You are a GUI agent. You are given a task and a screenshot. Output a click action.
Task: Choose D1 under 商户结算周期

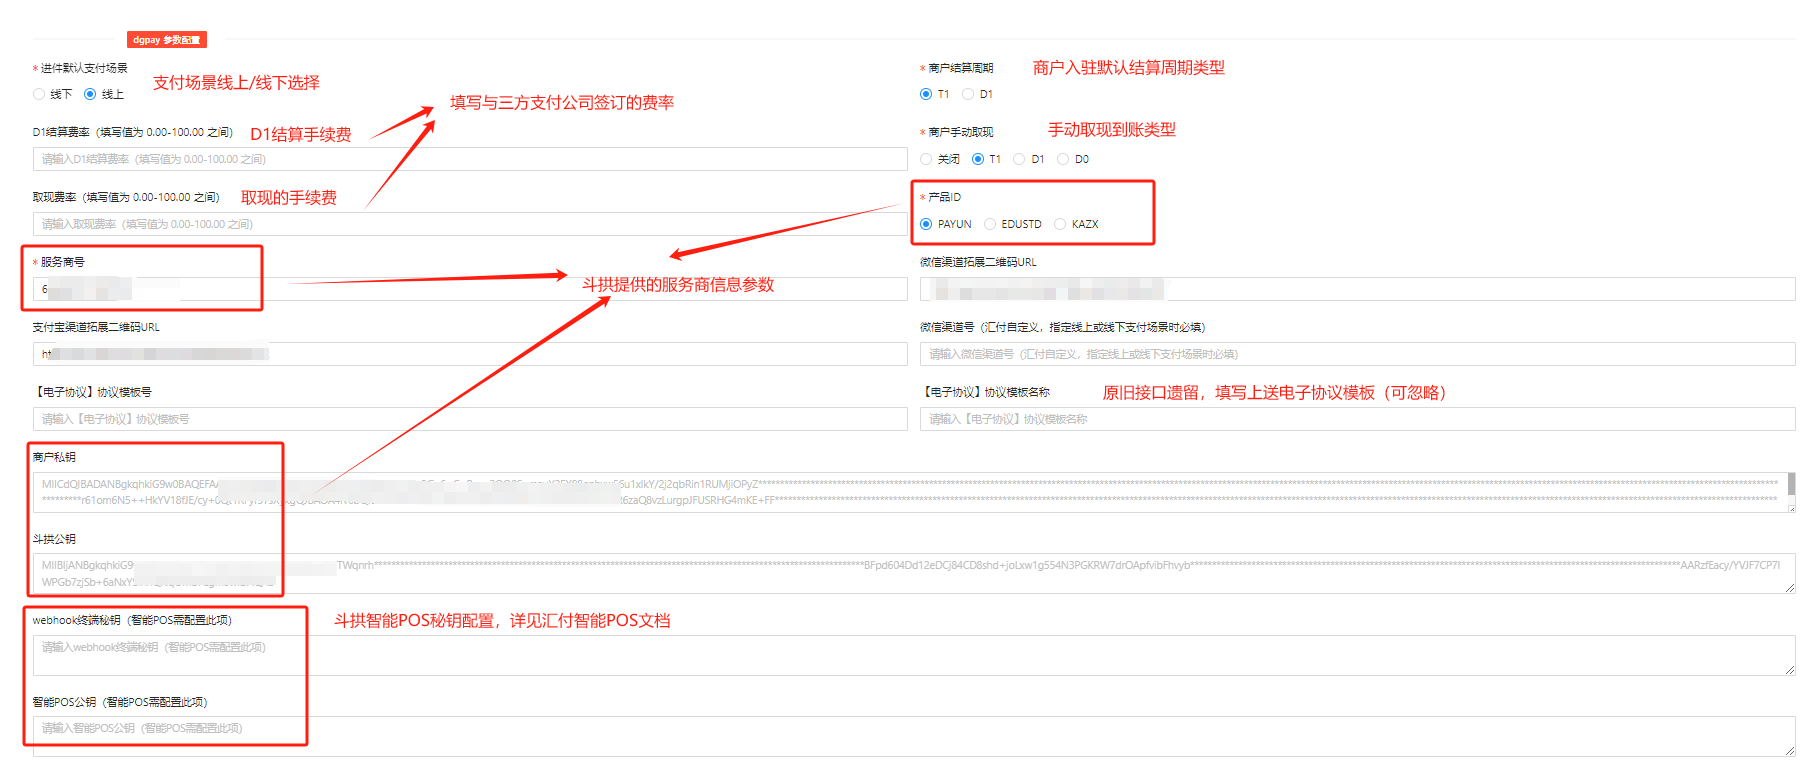(968, 94)
